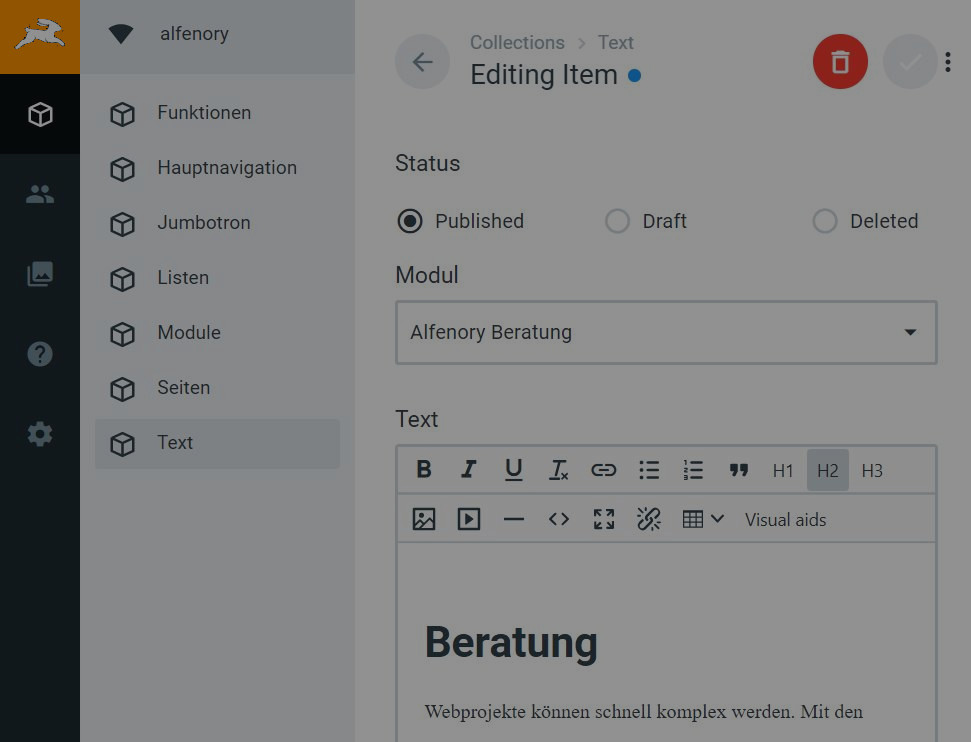Open the User Directory sidebar icon

[x=40, y=194]
